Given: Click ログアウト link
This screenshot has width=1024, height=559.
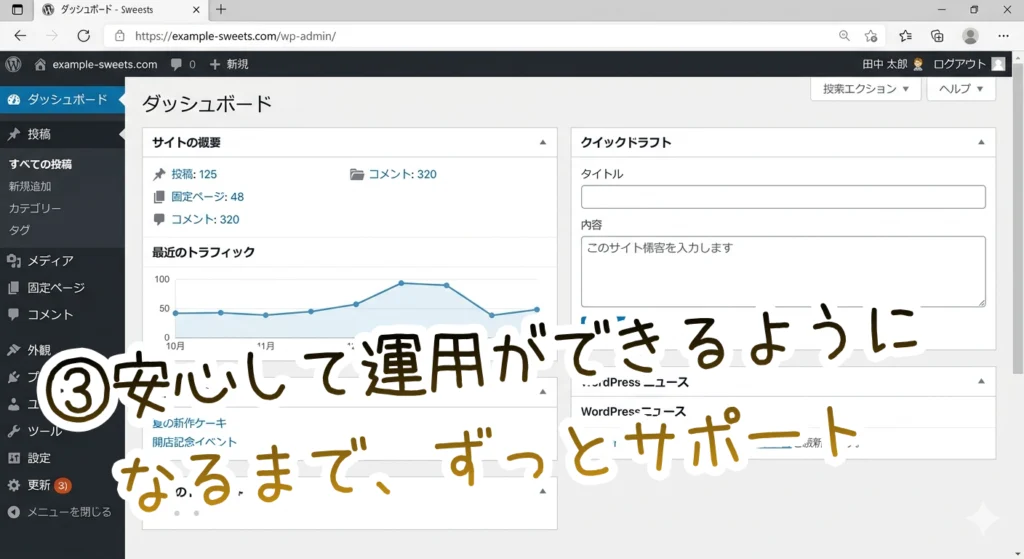Looking at the screenshot, I should click(x=959, y=64).
